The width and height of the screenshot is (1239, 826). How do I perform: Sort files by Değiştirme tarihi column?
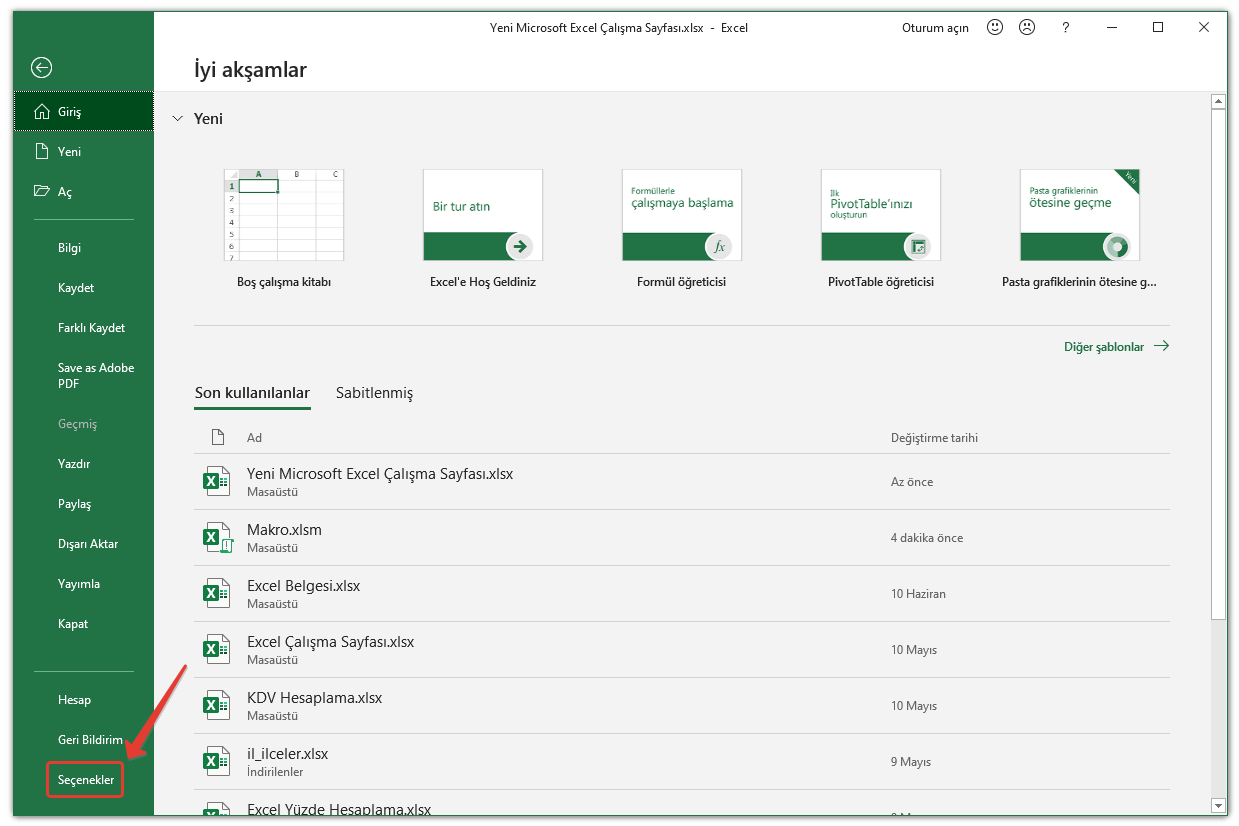(x=934, y=437)
